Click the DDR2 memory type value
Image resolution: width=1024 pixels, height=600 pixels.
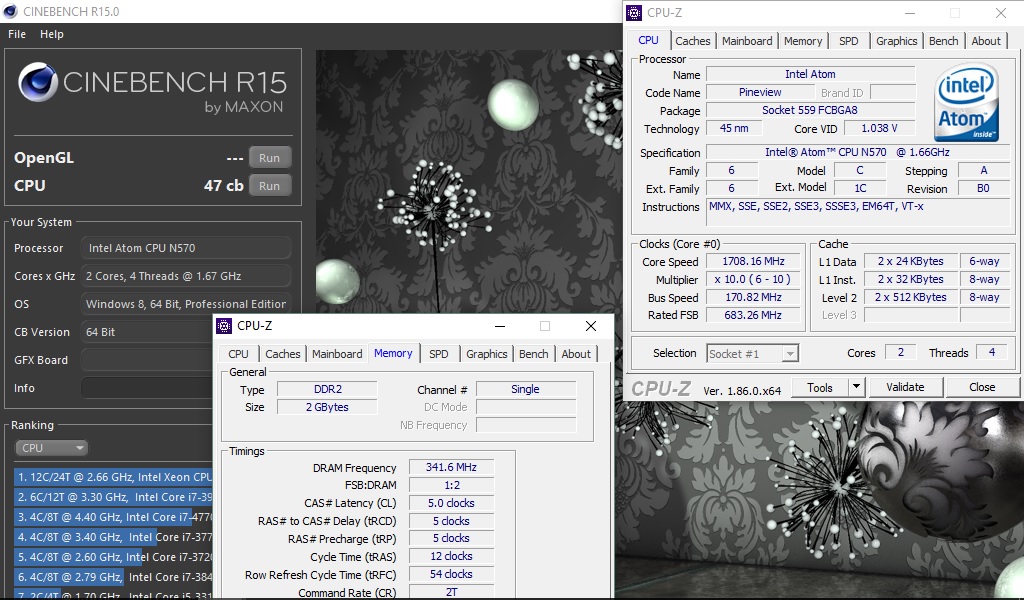click(327, 389)
